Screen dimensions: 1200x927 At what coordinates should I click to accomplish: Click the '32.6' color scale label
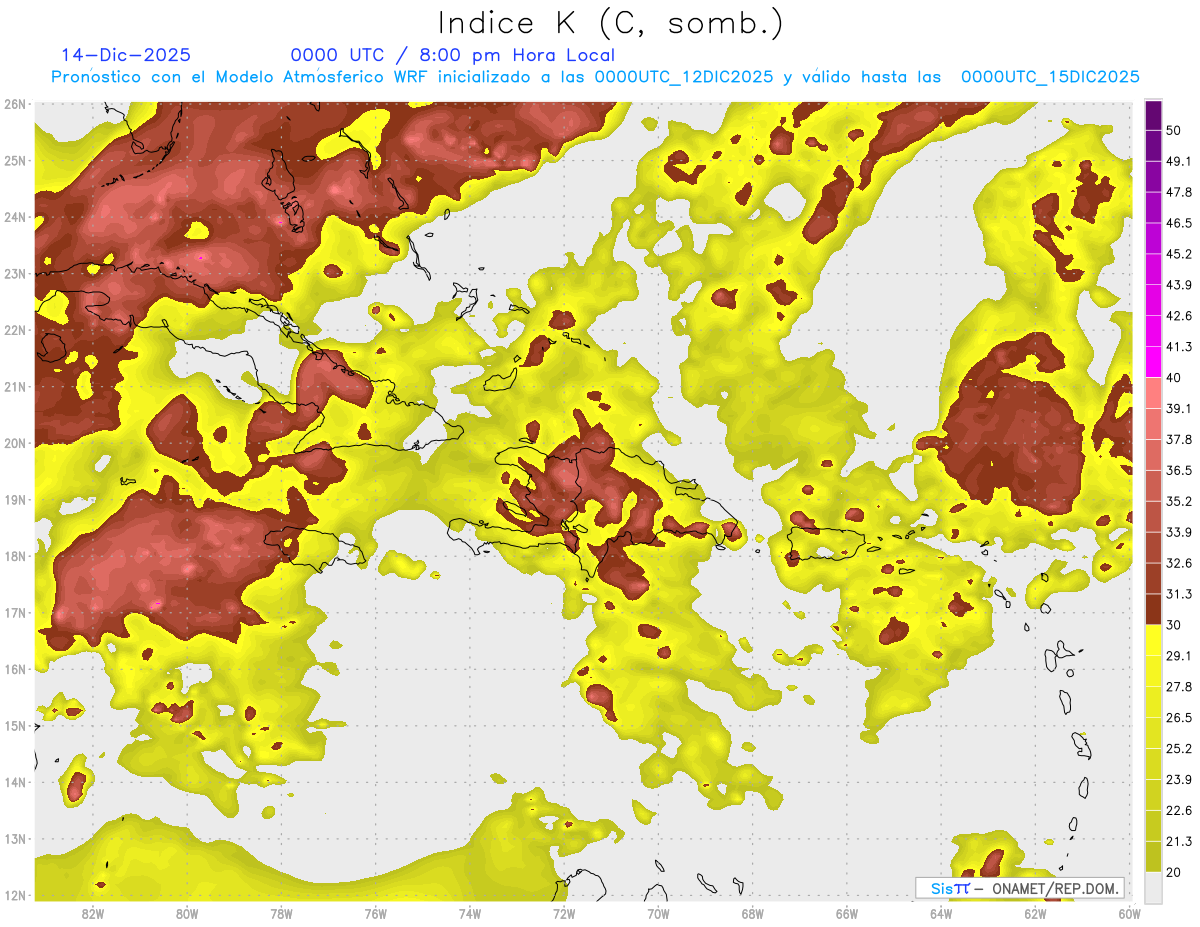pos(1179,563)
